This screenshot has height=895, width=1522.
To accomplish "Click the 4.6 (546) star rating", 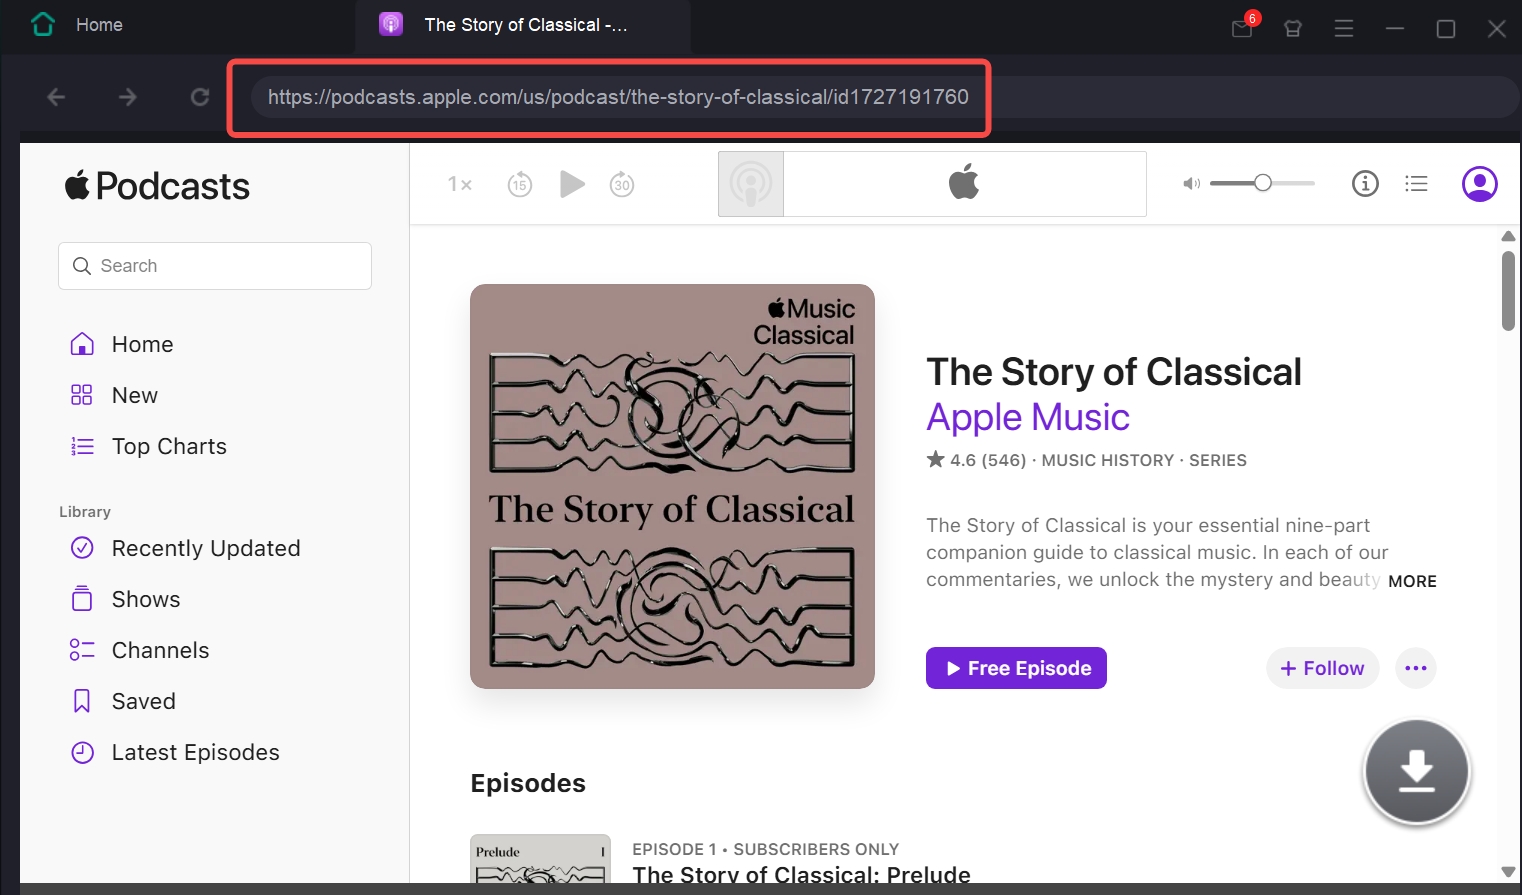I will [976, 460].
